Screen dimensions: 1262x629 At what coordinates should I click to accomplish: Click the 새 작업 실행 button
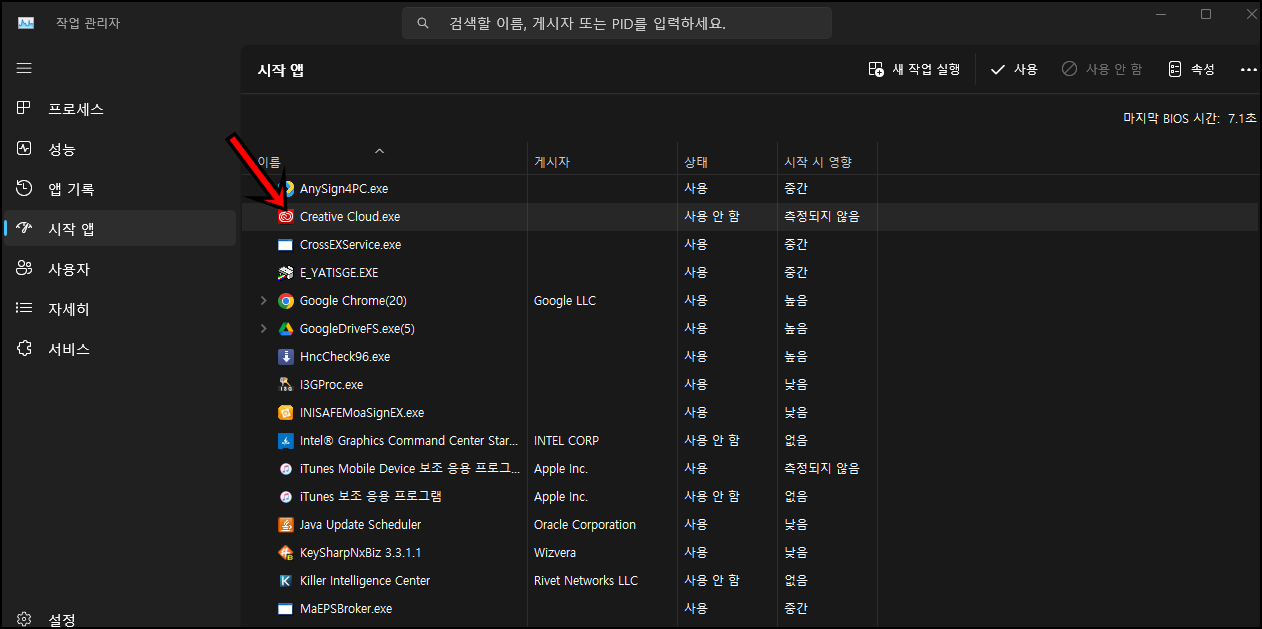[x=914, y=69]
